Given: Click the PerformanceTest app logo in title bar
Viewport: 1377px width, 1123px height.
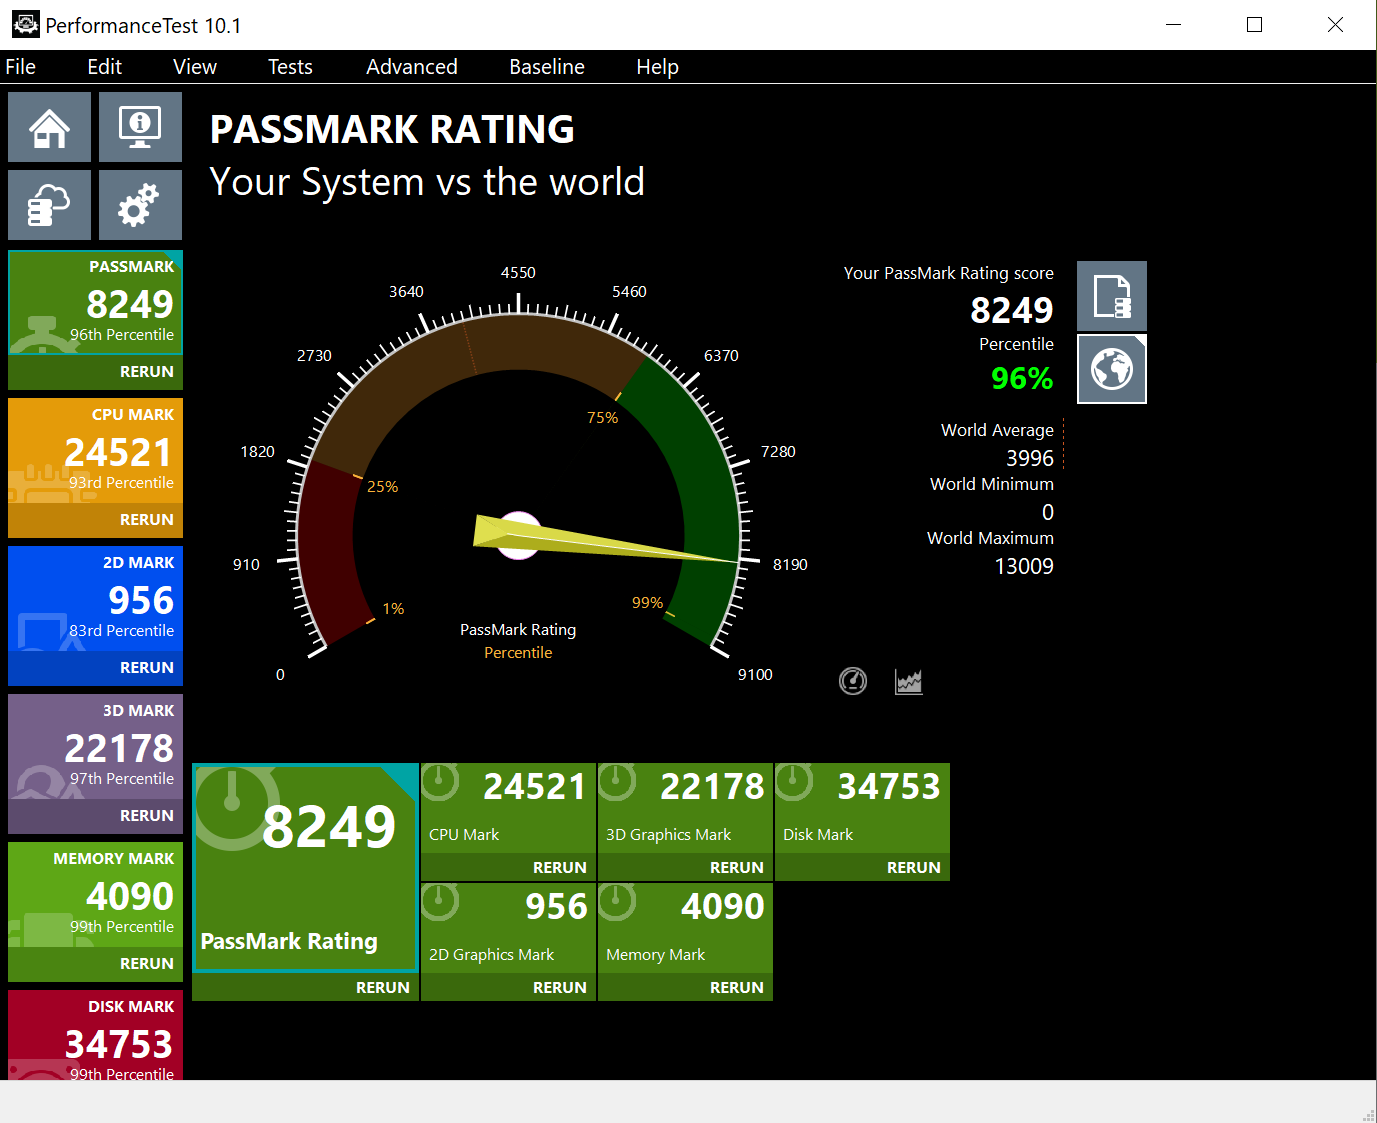Looking at the screenshot, I should [x=25, y=25].
